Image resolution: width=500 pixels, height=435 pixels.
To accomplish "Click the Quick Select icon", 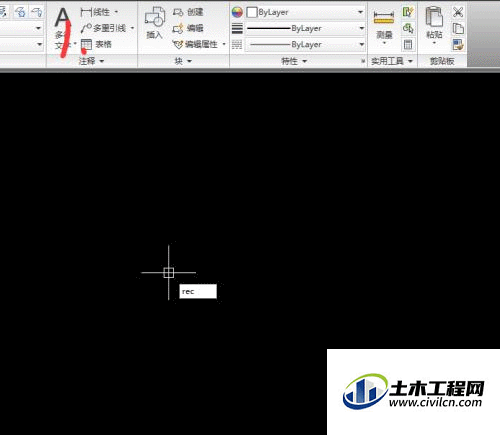I will [408, 12].
